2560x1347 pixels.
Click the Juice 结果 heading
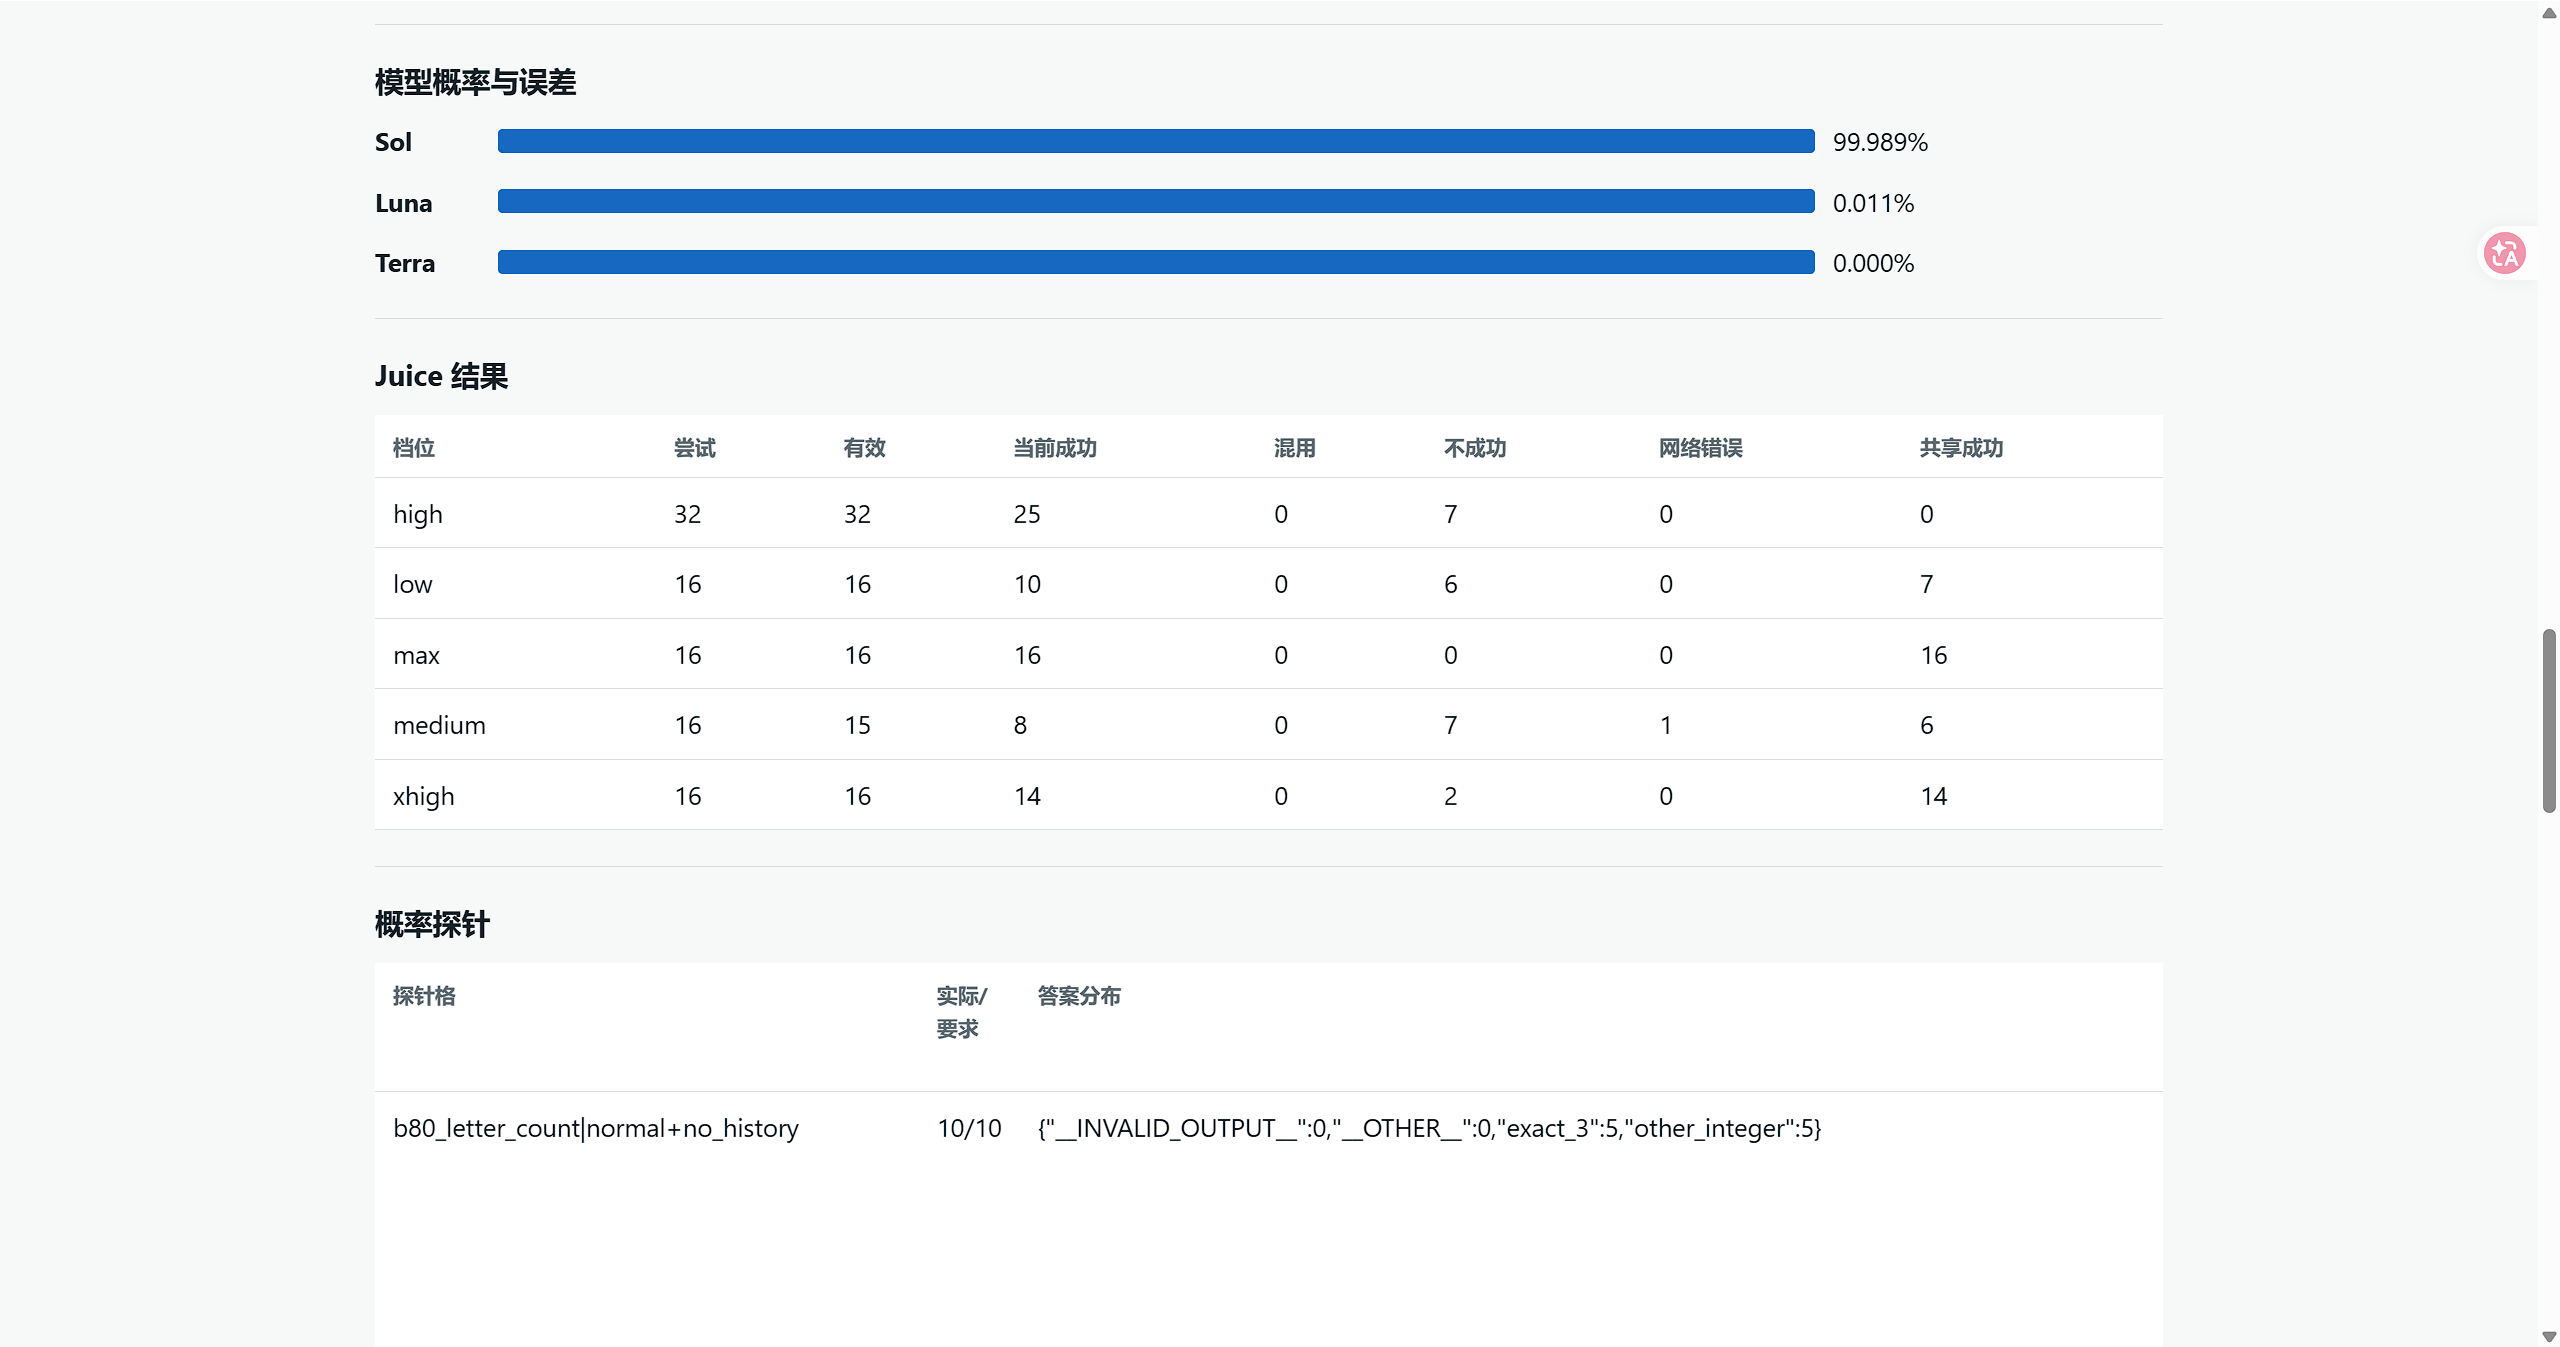442,376
